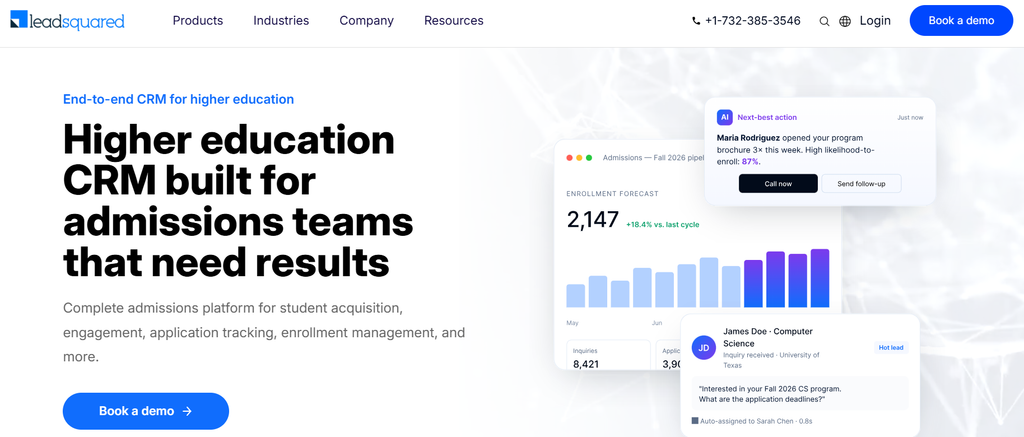The image size is (1024, 437).
Task: Click '+18.4% vs. last cycle' text
Action: pyautogui.click(x=662, y=225)
